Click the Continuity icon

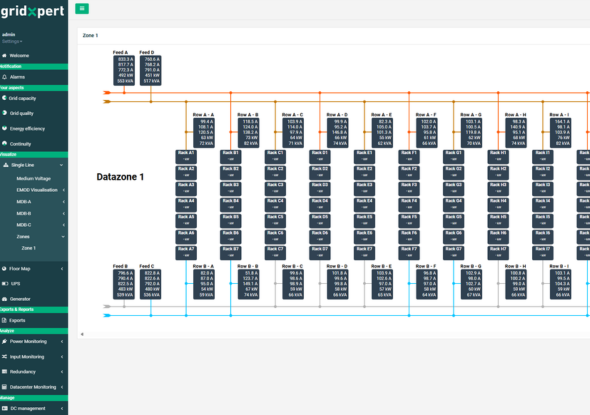click(5, 143)
